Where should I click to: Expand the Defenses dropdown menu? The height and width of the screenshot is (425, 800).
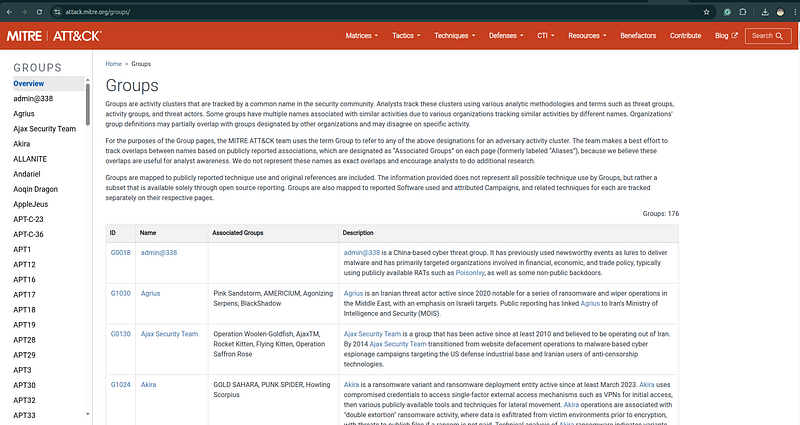pyautogui.click(x=506, y=36)
